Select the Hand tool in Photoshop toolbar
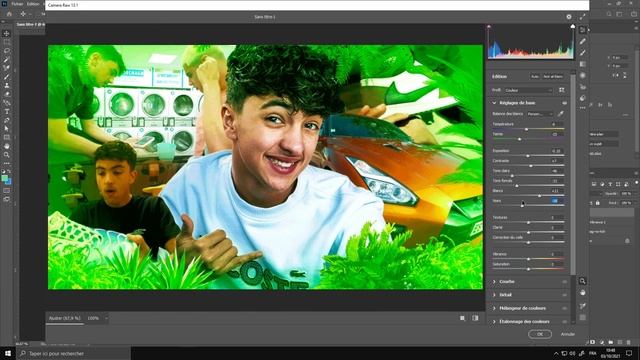Image resolution: width=640 pixels, height=360 pixels. tap(7, 146)
